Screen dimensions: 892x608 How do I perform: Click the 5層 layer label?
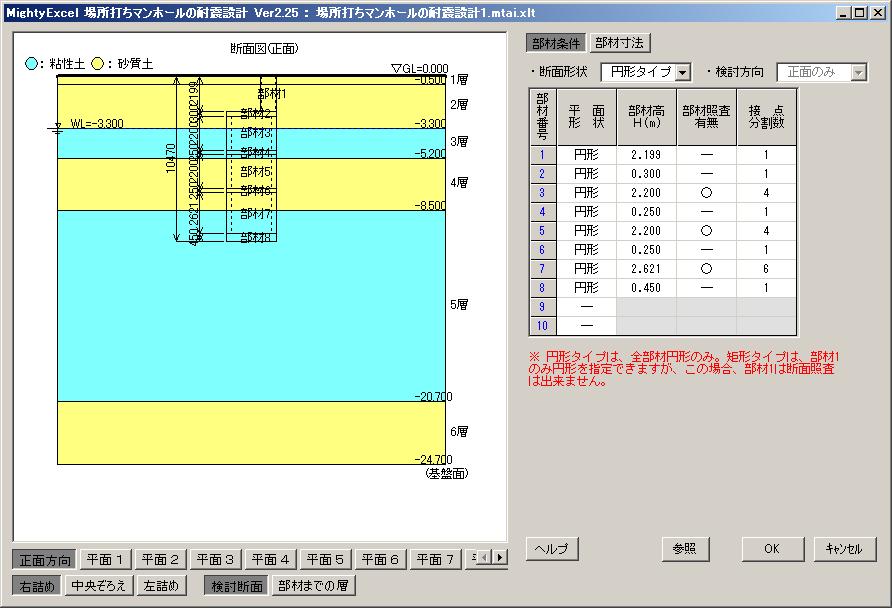(x=459, y=305)
